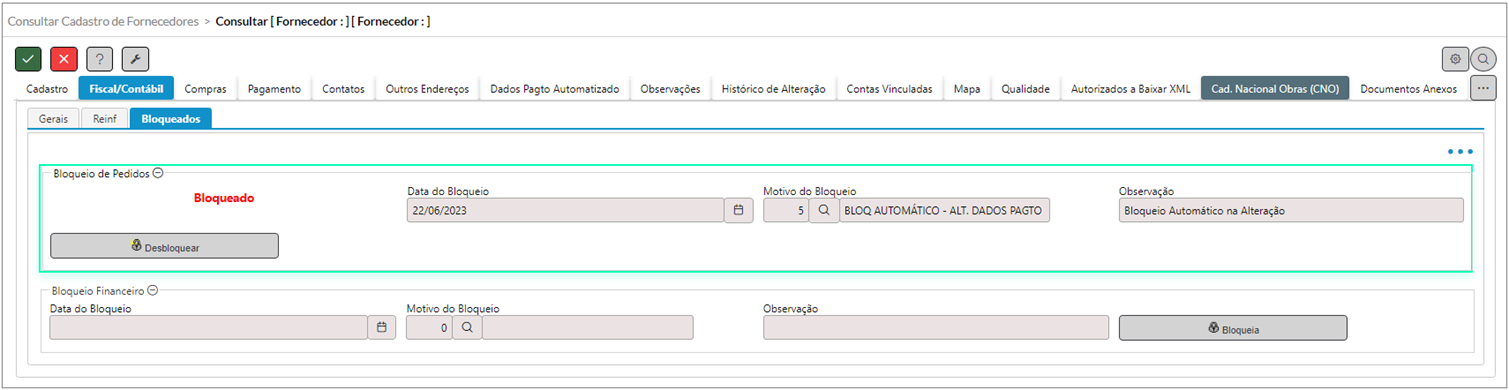The height and width of the screenshot is (390, 1509).
Task: Open Histórico de Alteração tab
Action: point(773,89)
